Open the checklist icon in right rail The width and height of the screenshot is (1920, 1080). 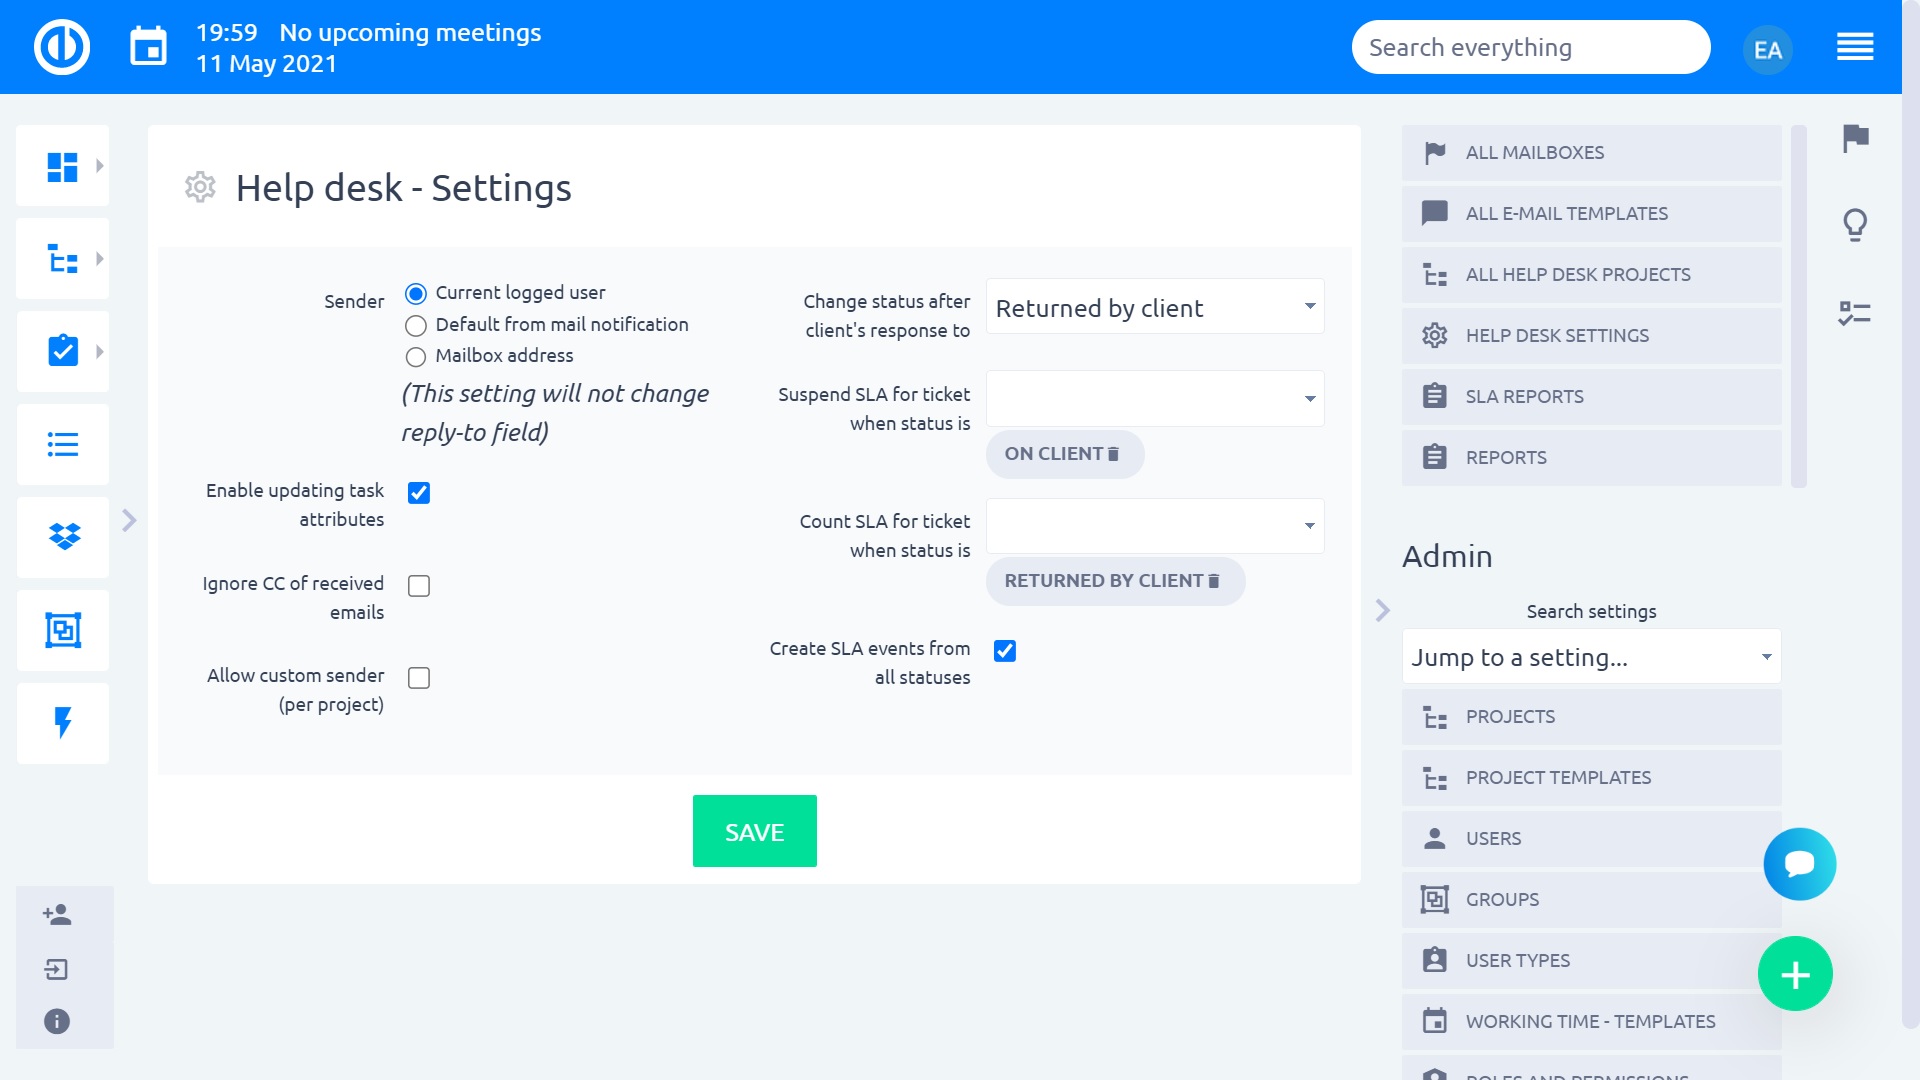click(x=1855, y=314)
